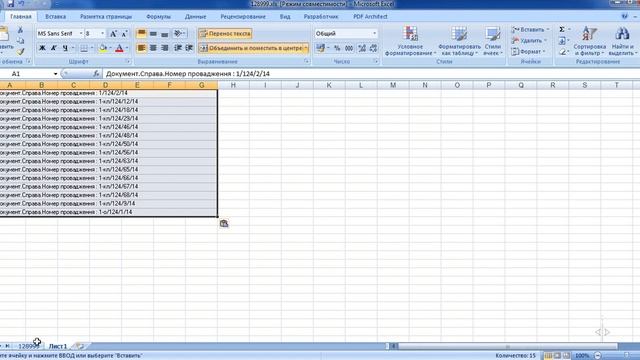Open Сортировка и фильтр menu

pyautogui.click(x=589, y=41)
